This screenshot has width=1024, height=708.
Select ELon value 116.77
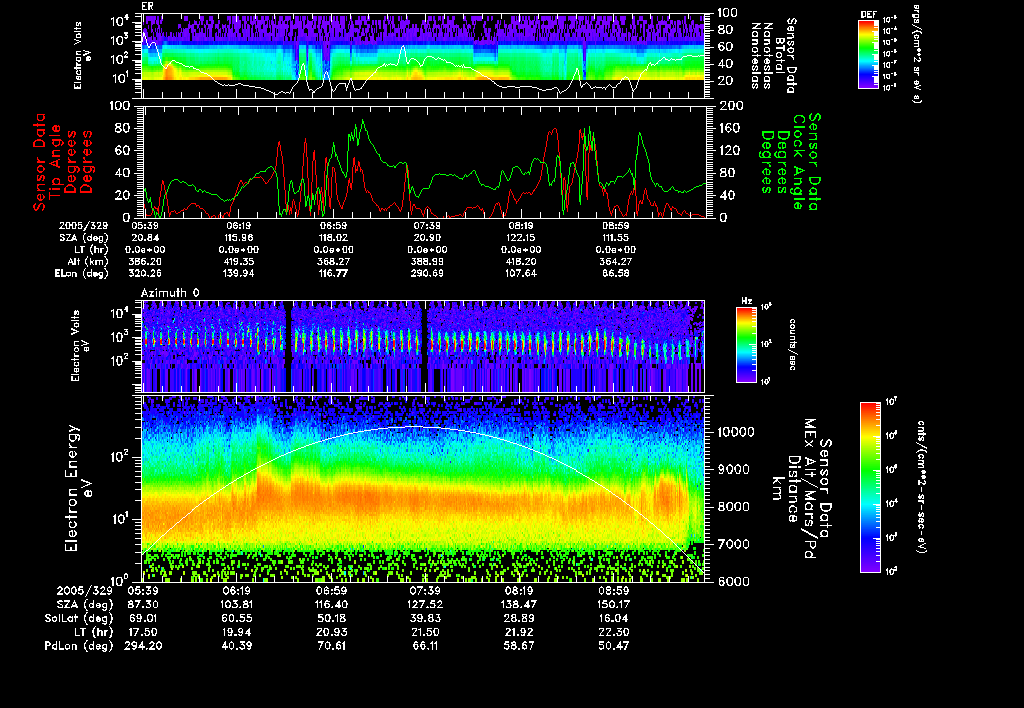pyautogui.click(x=332, y=274)
